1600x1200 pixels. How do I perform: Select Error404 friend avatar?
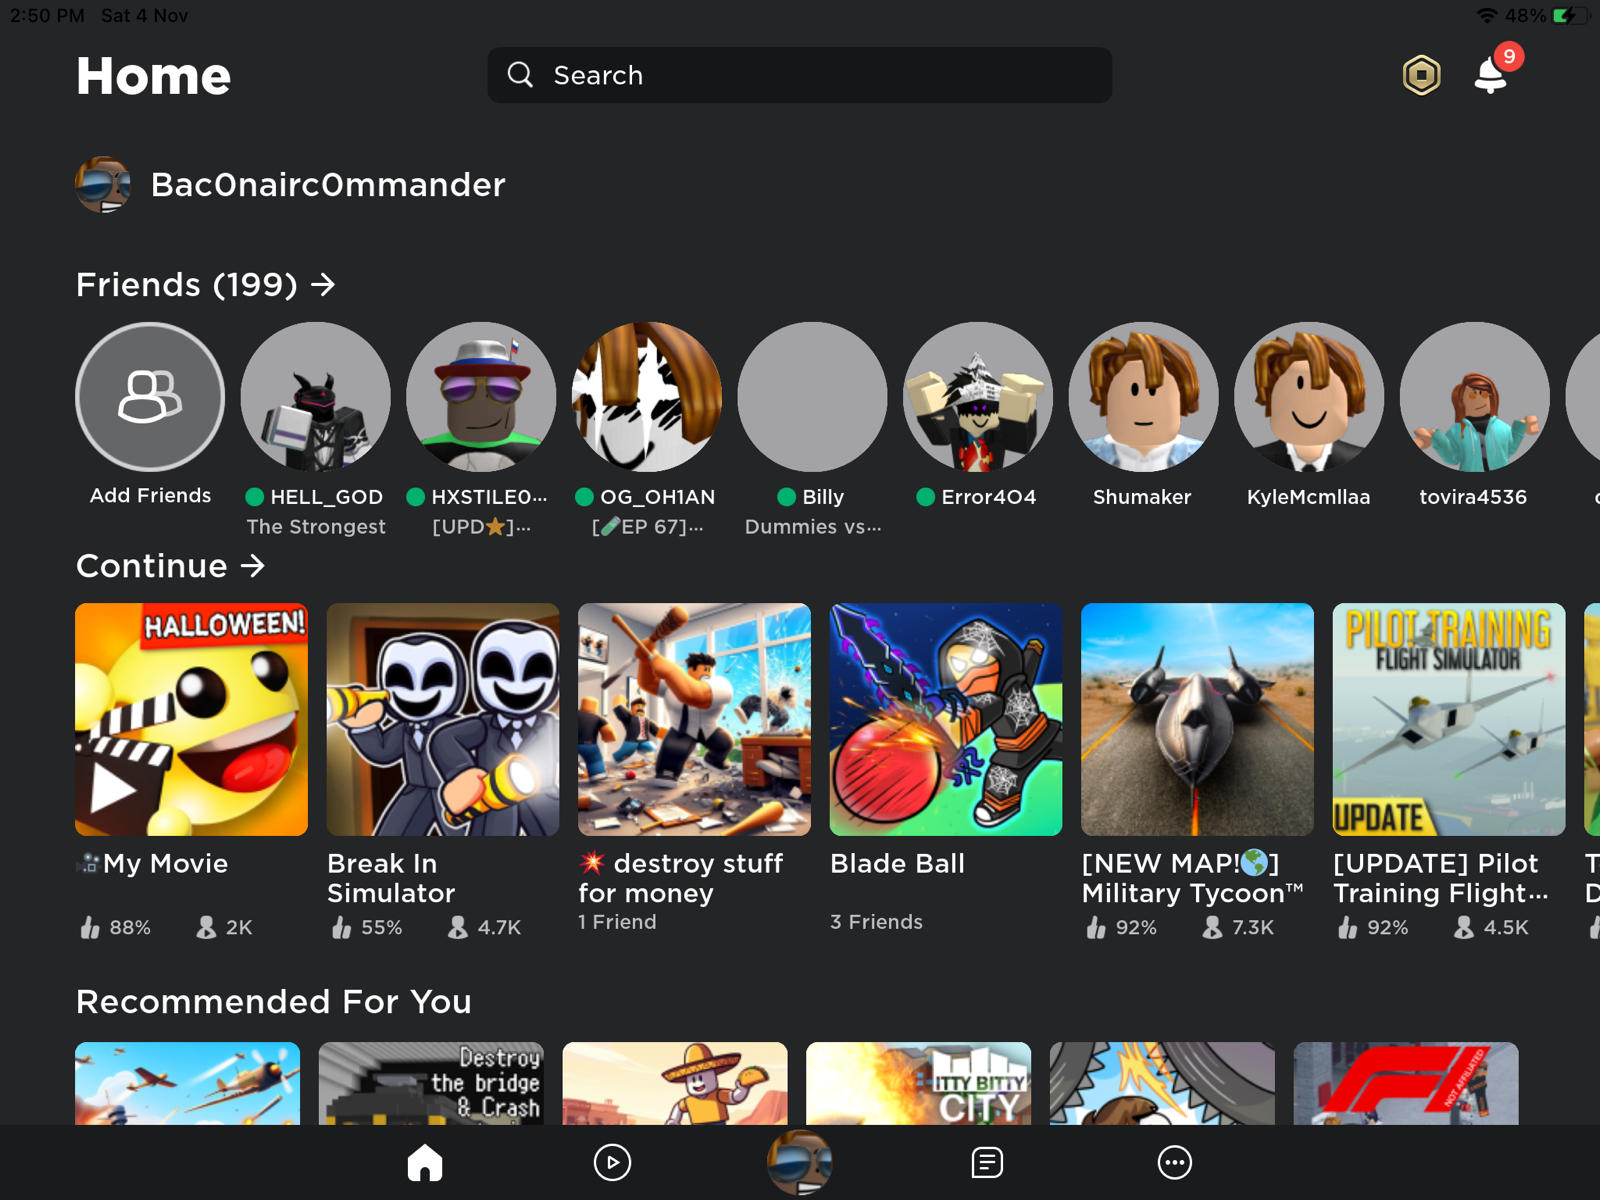[x=977, y=397]
